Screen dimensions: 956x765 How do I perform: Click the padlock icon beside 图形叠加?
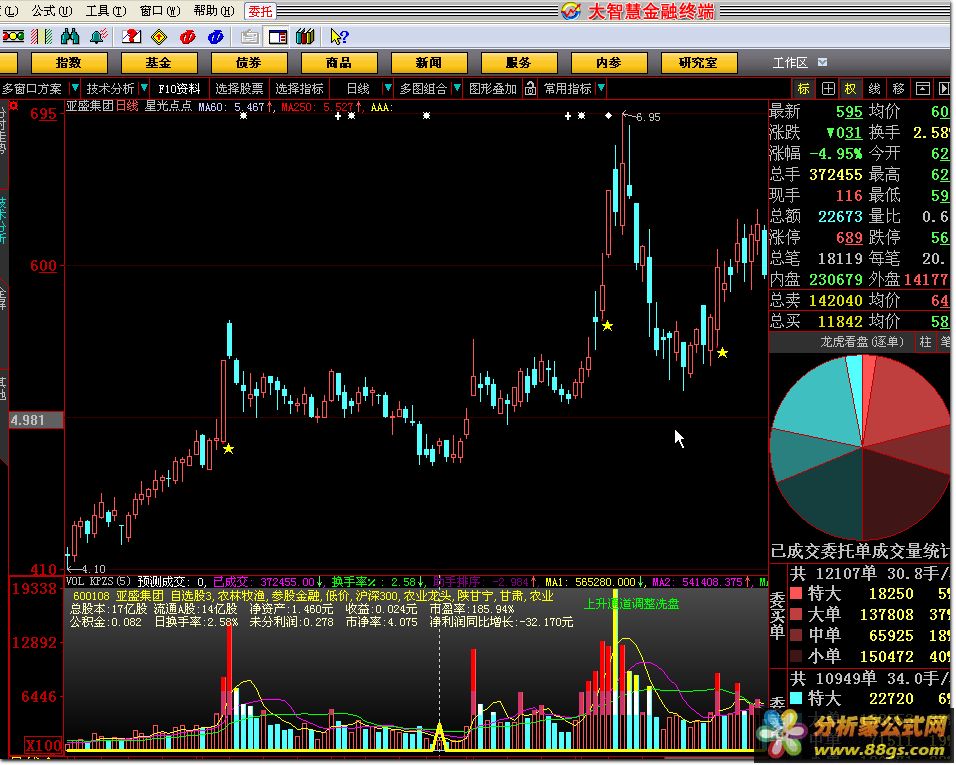(530, 89)
